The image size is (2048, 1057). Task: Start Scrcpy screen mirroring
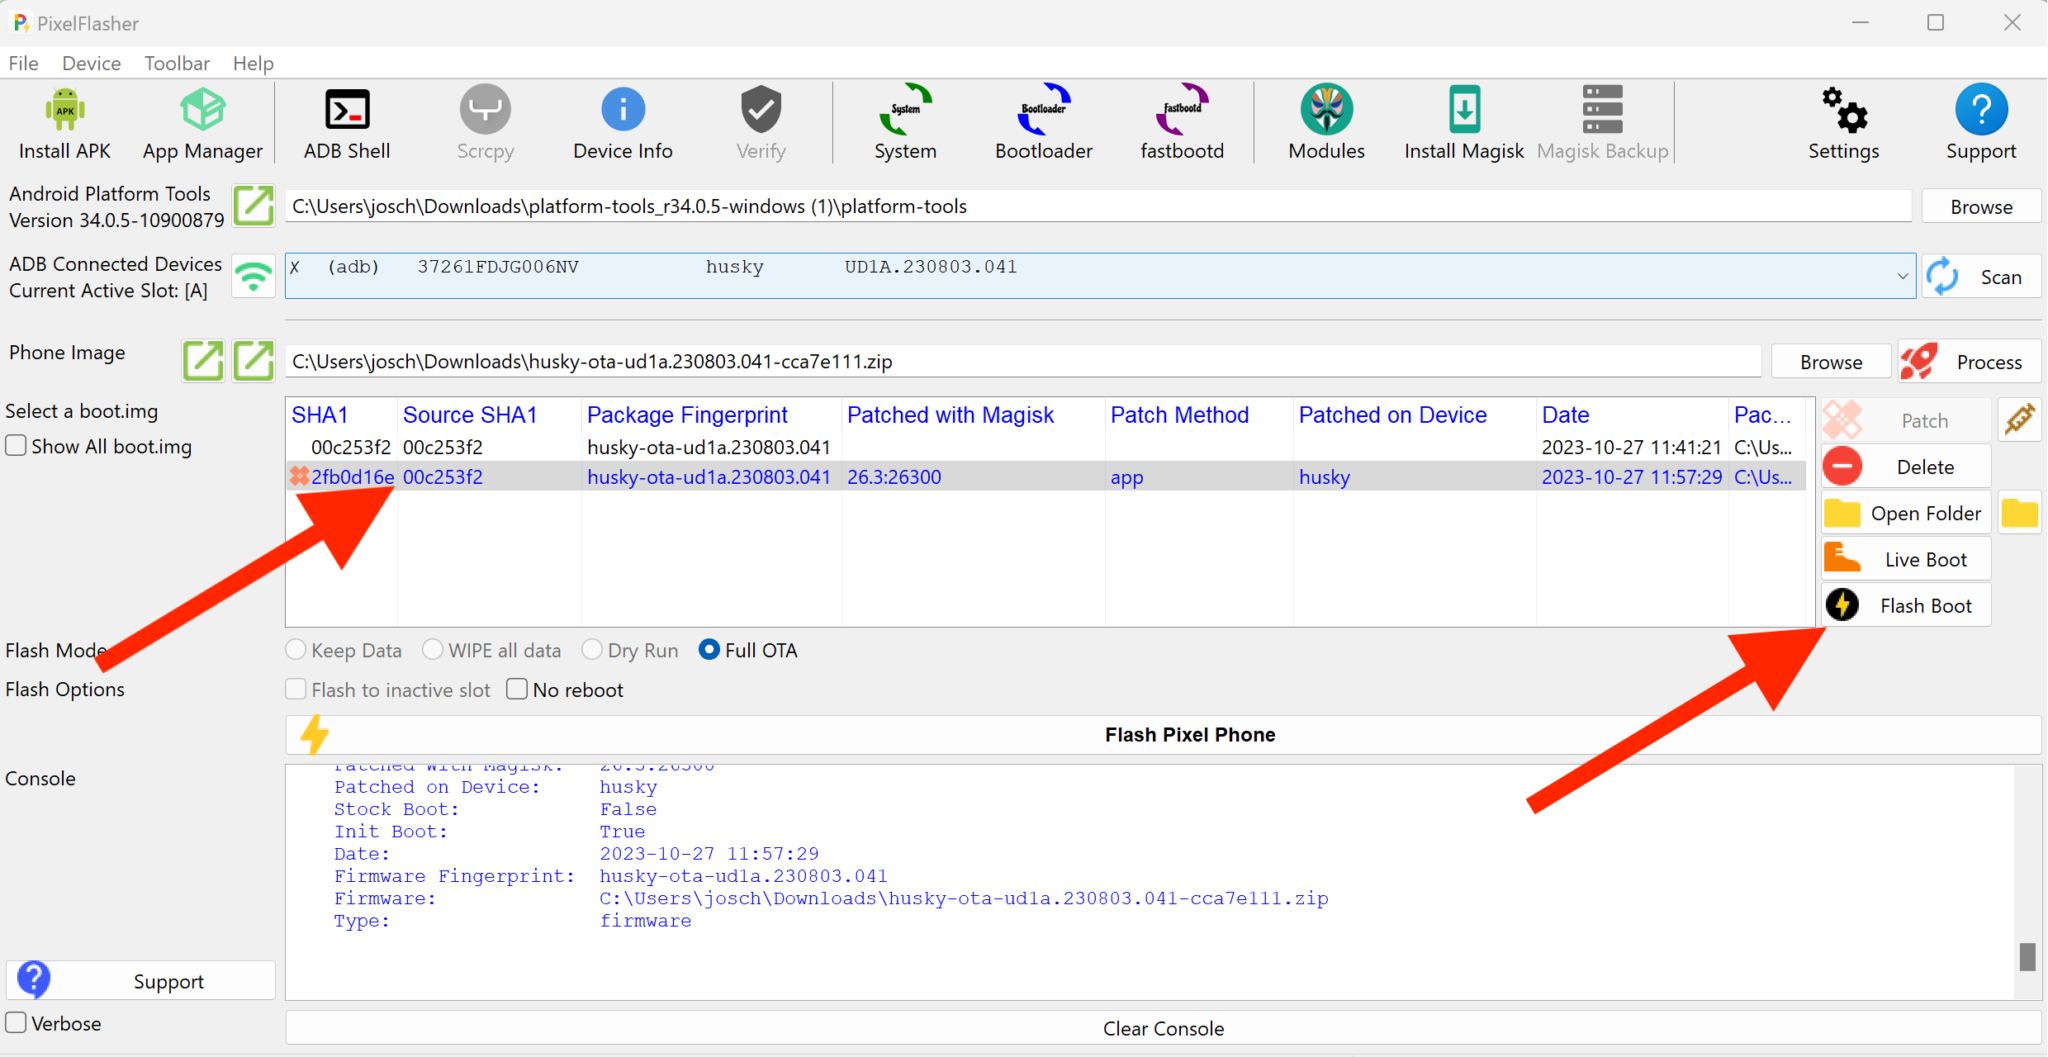point(485,123)
